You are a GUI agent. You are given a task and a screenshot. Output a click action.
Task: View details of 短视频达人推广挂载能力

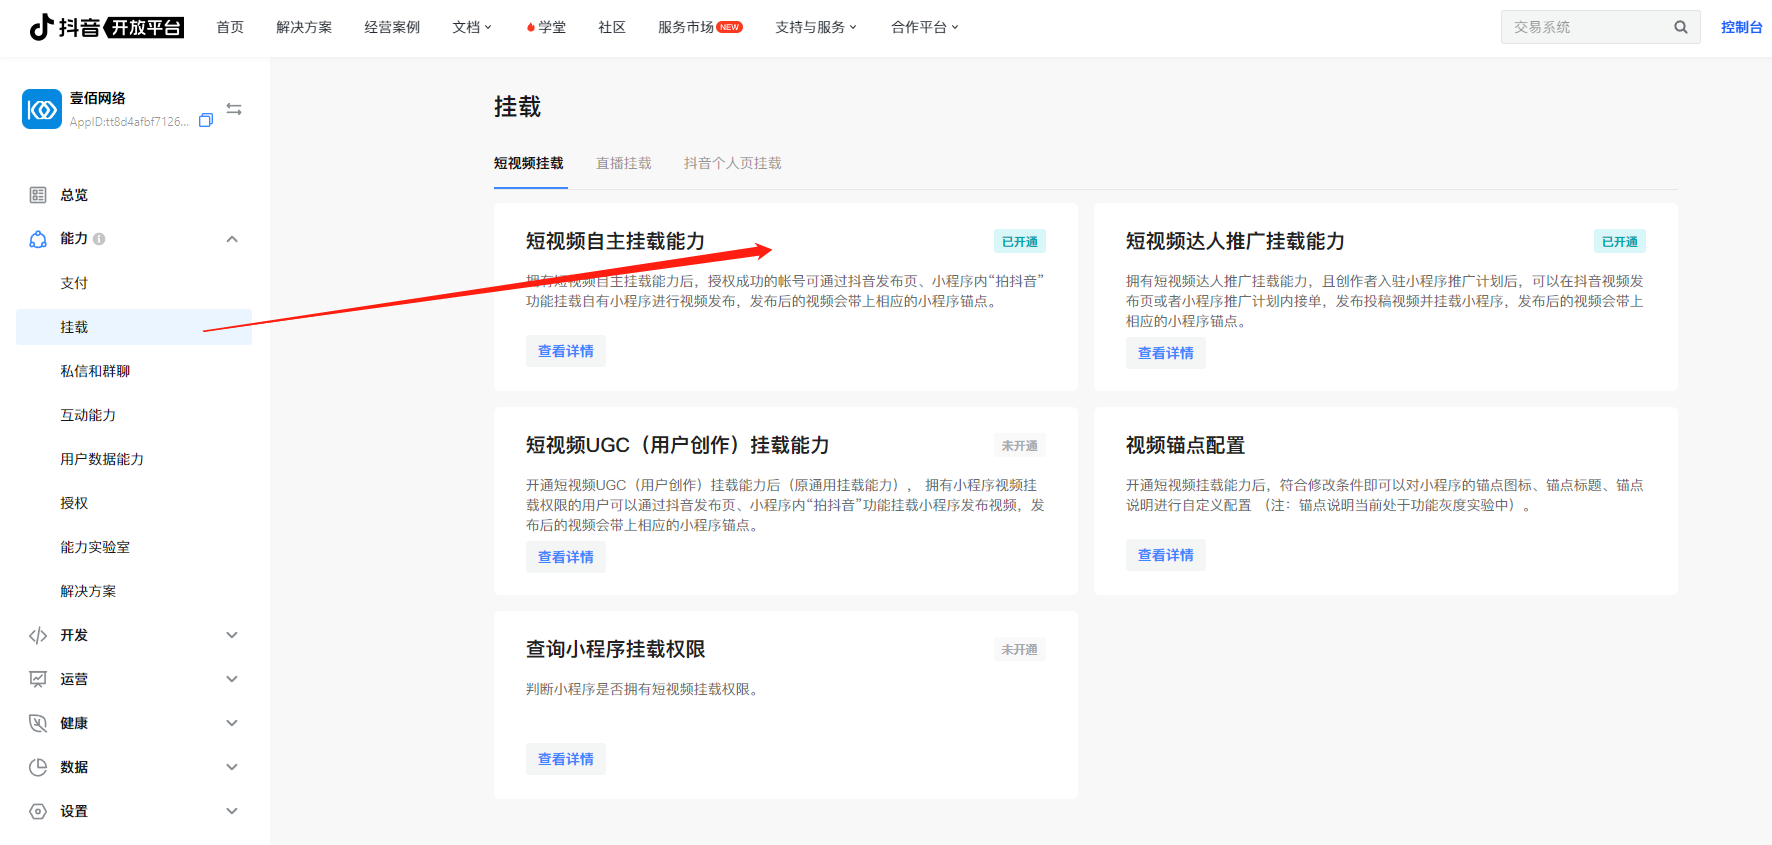1166,353
